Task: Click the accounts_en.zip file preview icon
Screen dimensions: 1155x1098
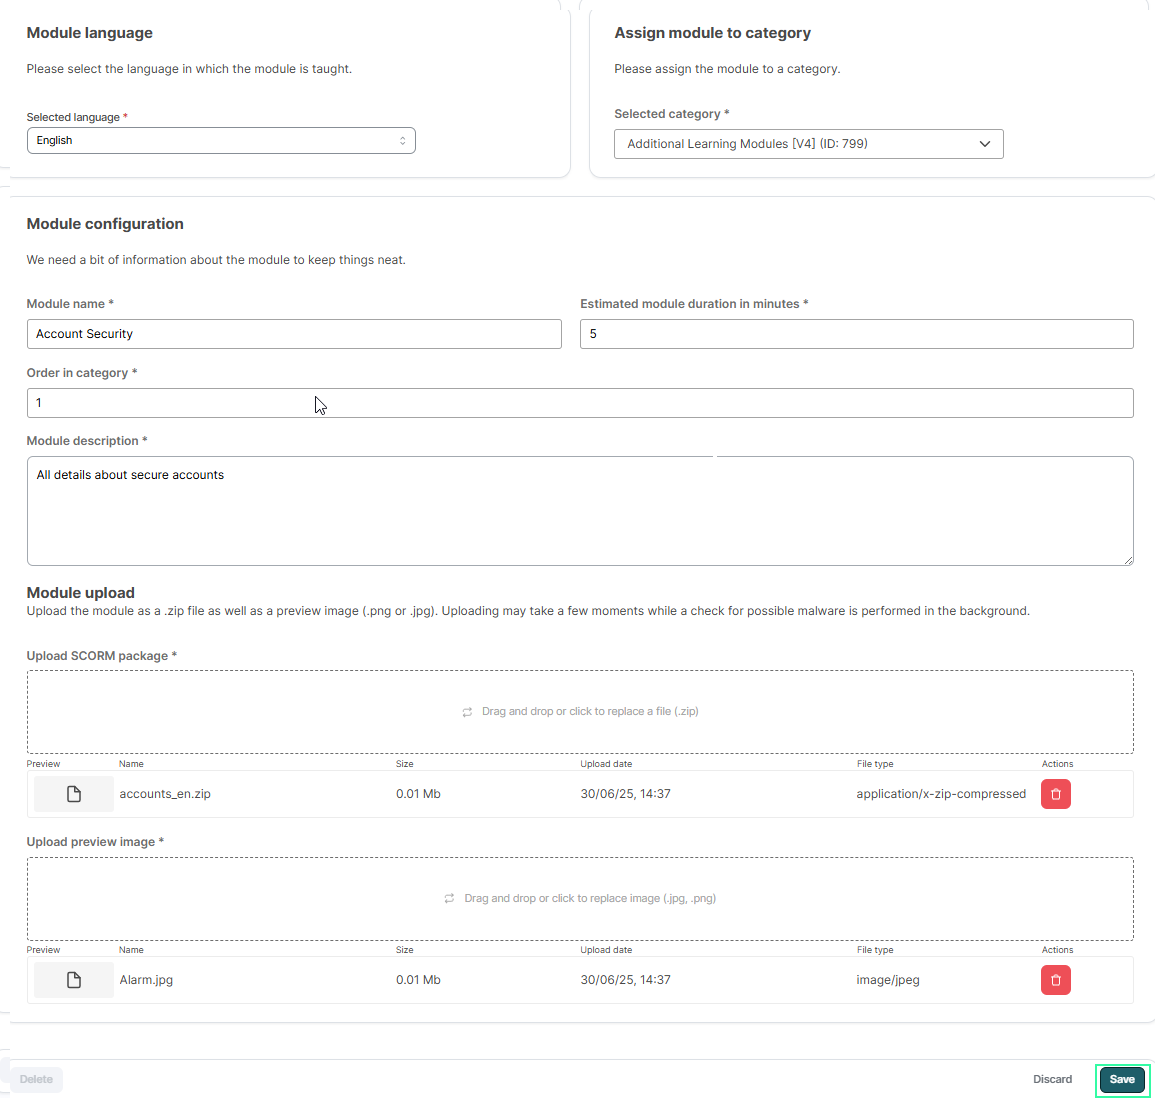Action: pyautogui.click(x=73, y=794)
